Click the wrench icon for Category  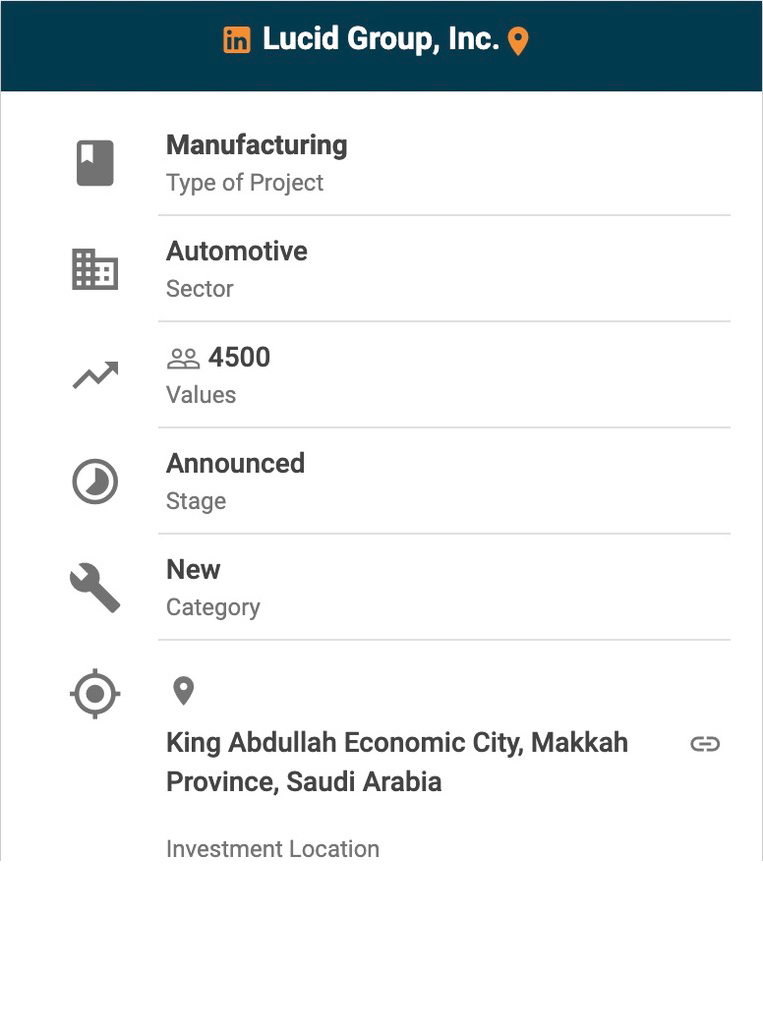click(x=95, y=588)
